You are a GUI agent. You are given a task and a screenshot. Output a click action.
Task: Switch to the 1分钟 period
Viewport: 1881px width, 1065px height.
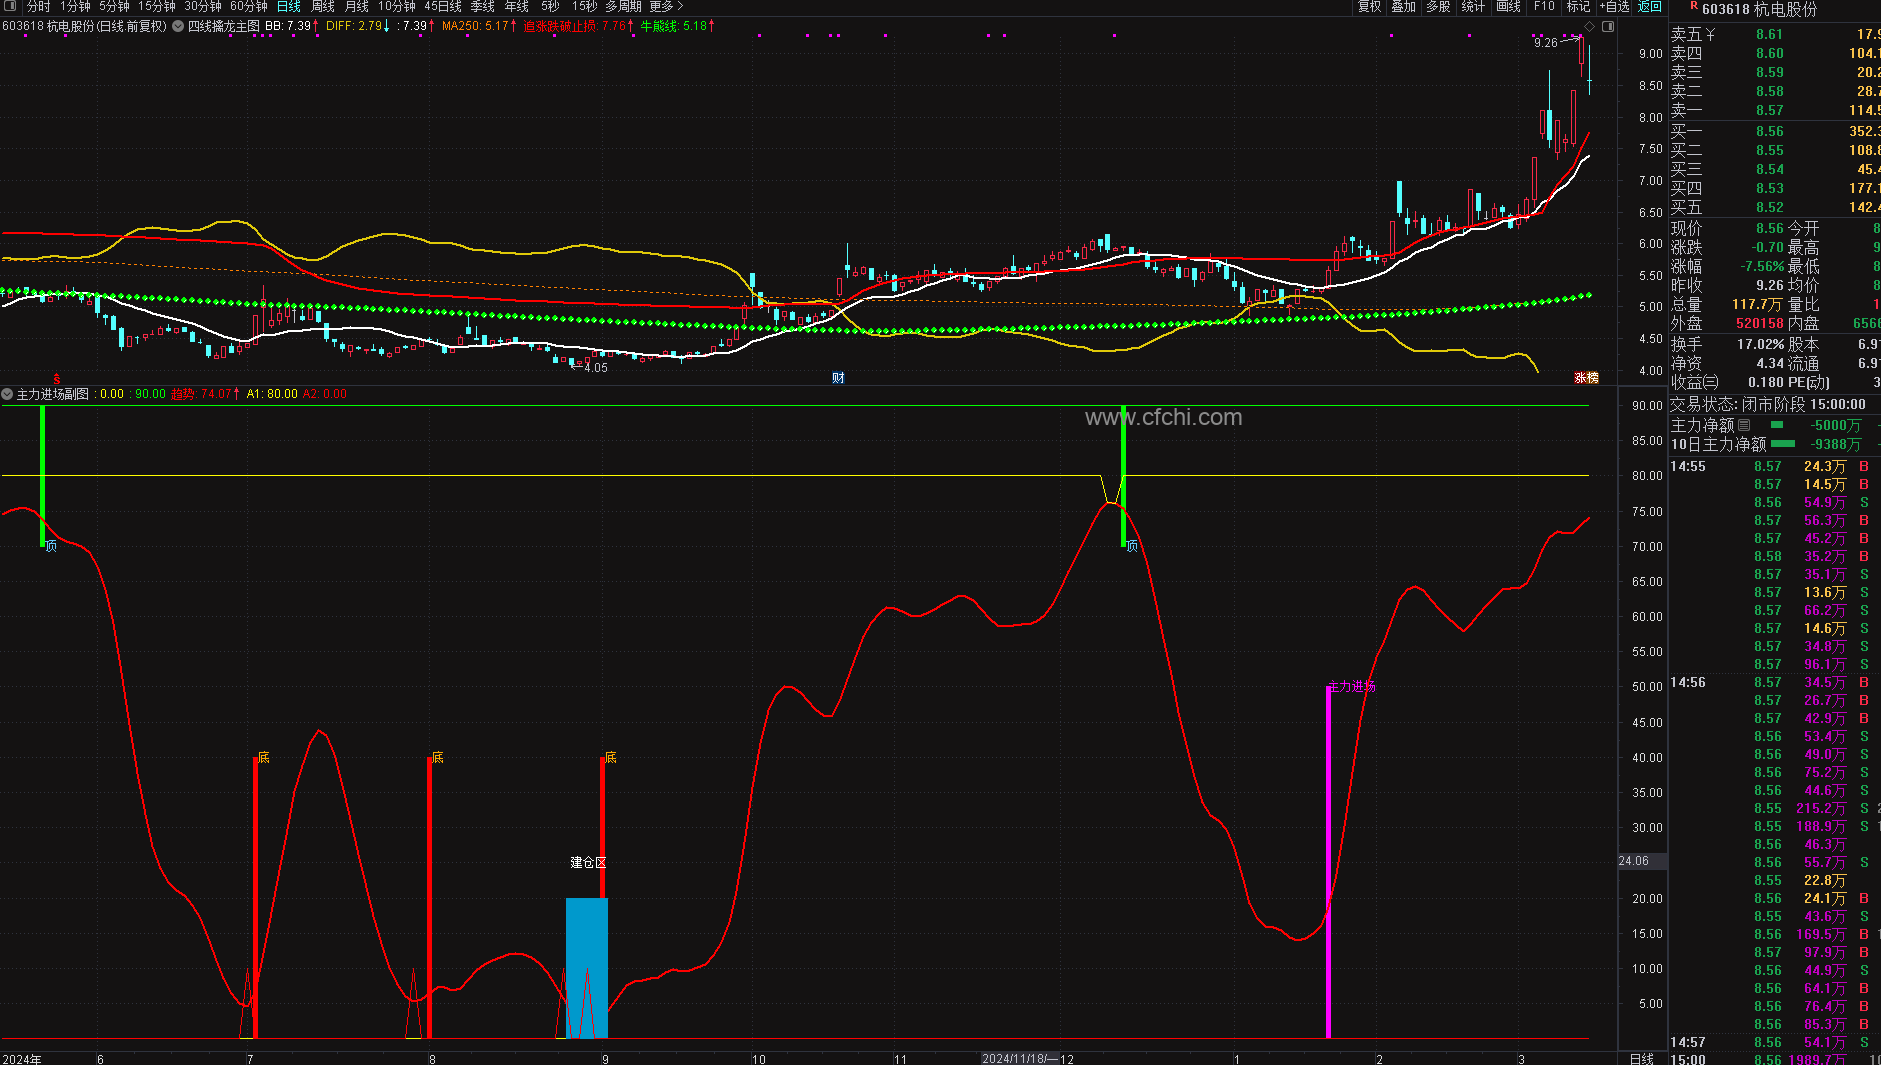[75, 6]
